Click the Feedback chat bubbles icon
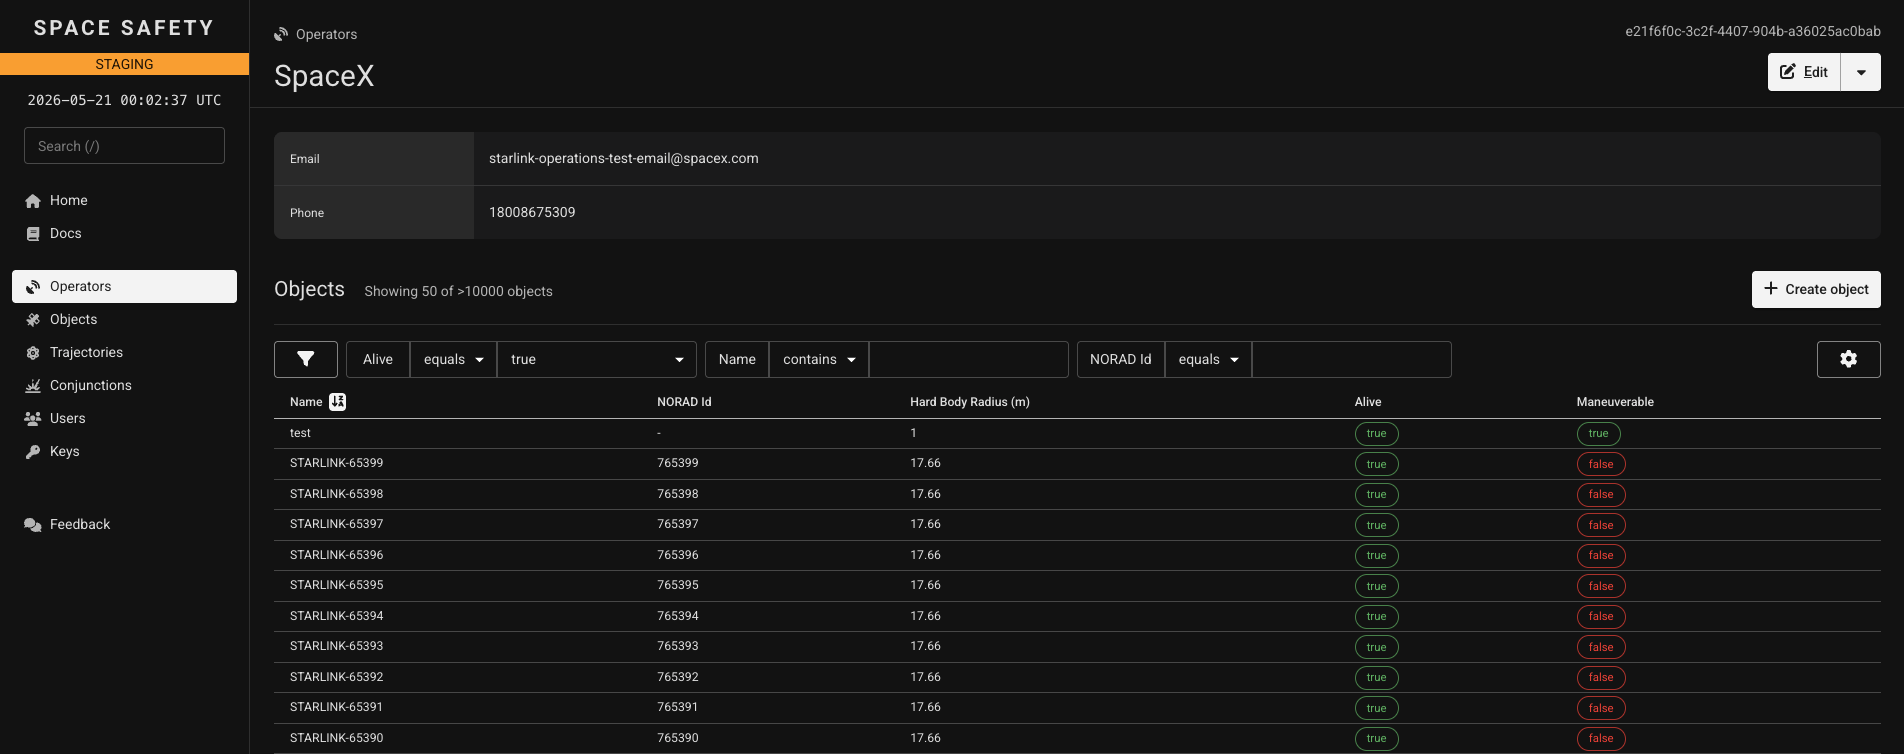1904x754 pixels. (x=33, y=524)
